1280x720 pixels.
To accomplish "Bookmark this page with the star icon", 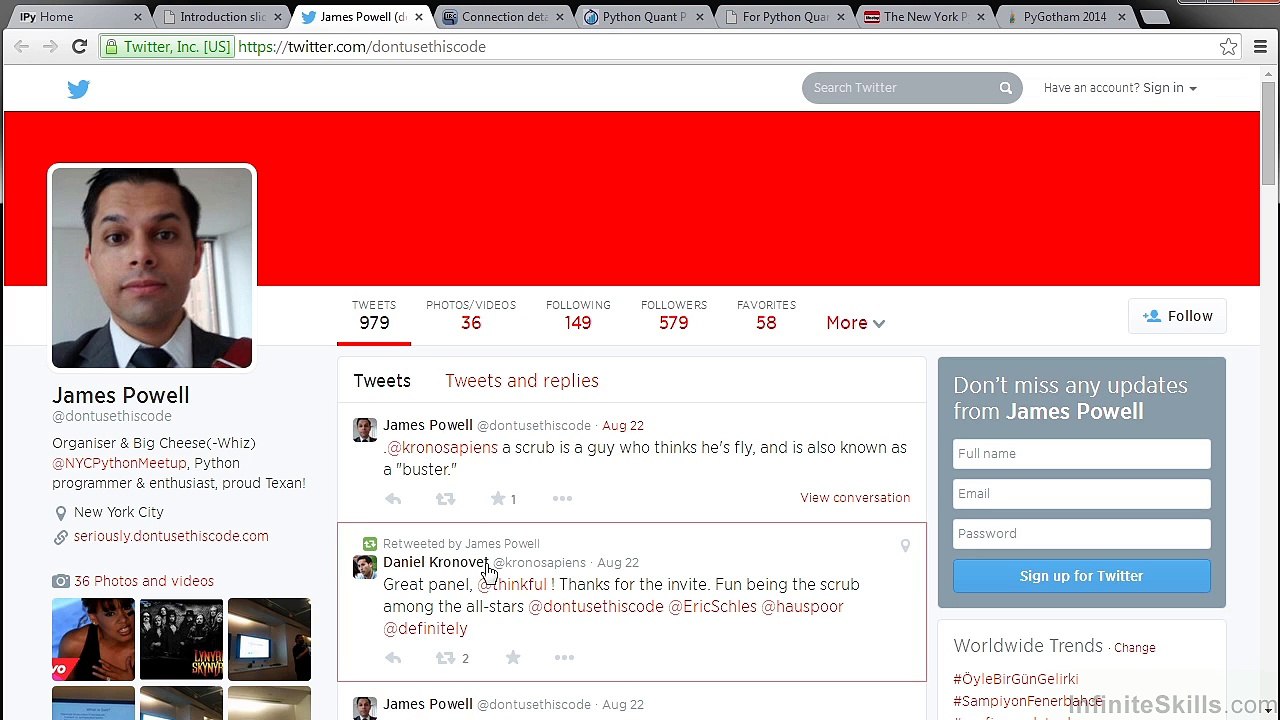I will pos(1228,47).
